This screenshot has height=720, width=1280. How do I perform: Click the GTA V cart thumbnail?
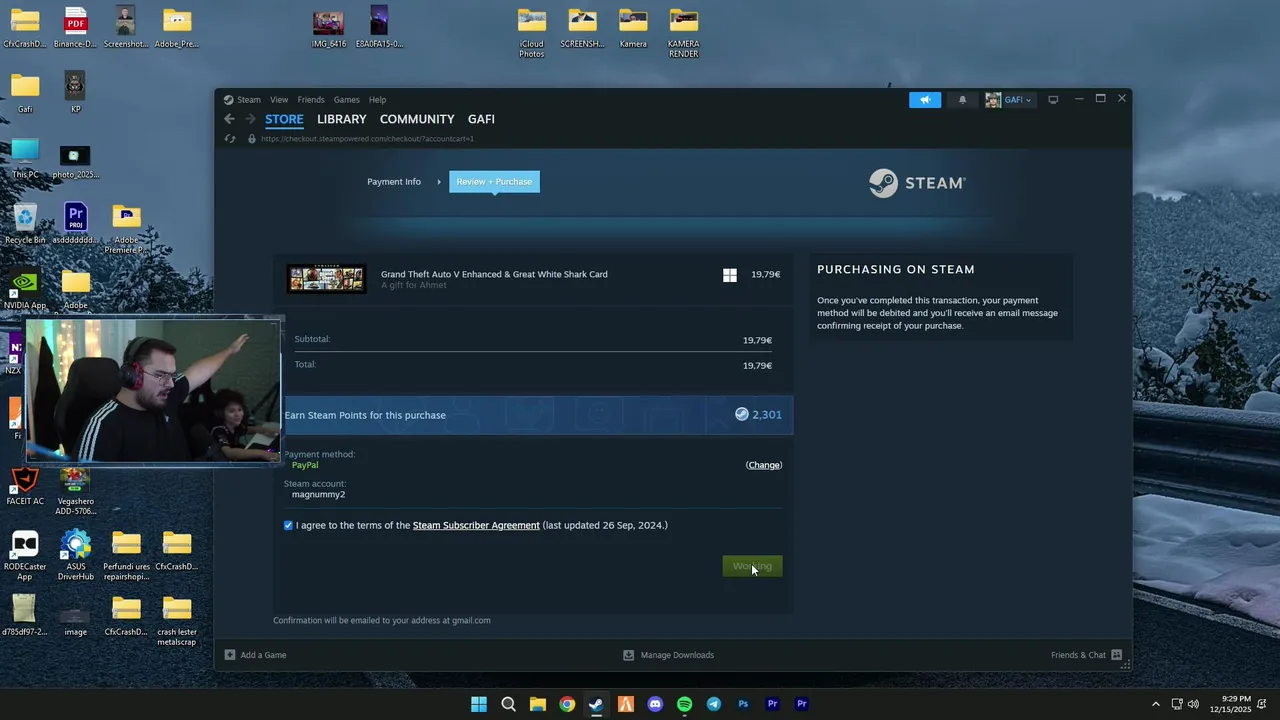326,279
